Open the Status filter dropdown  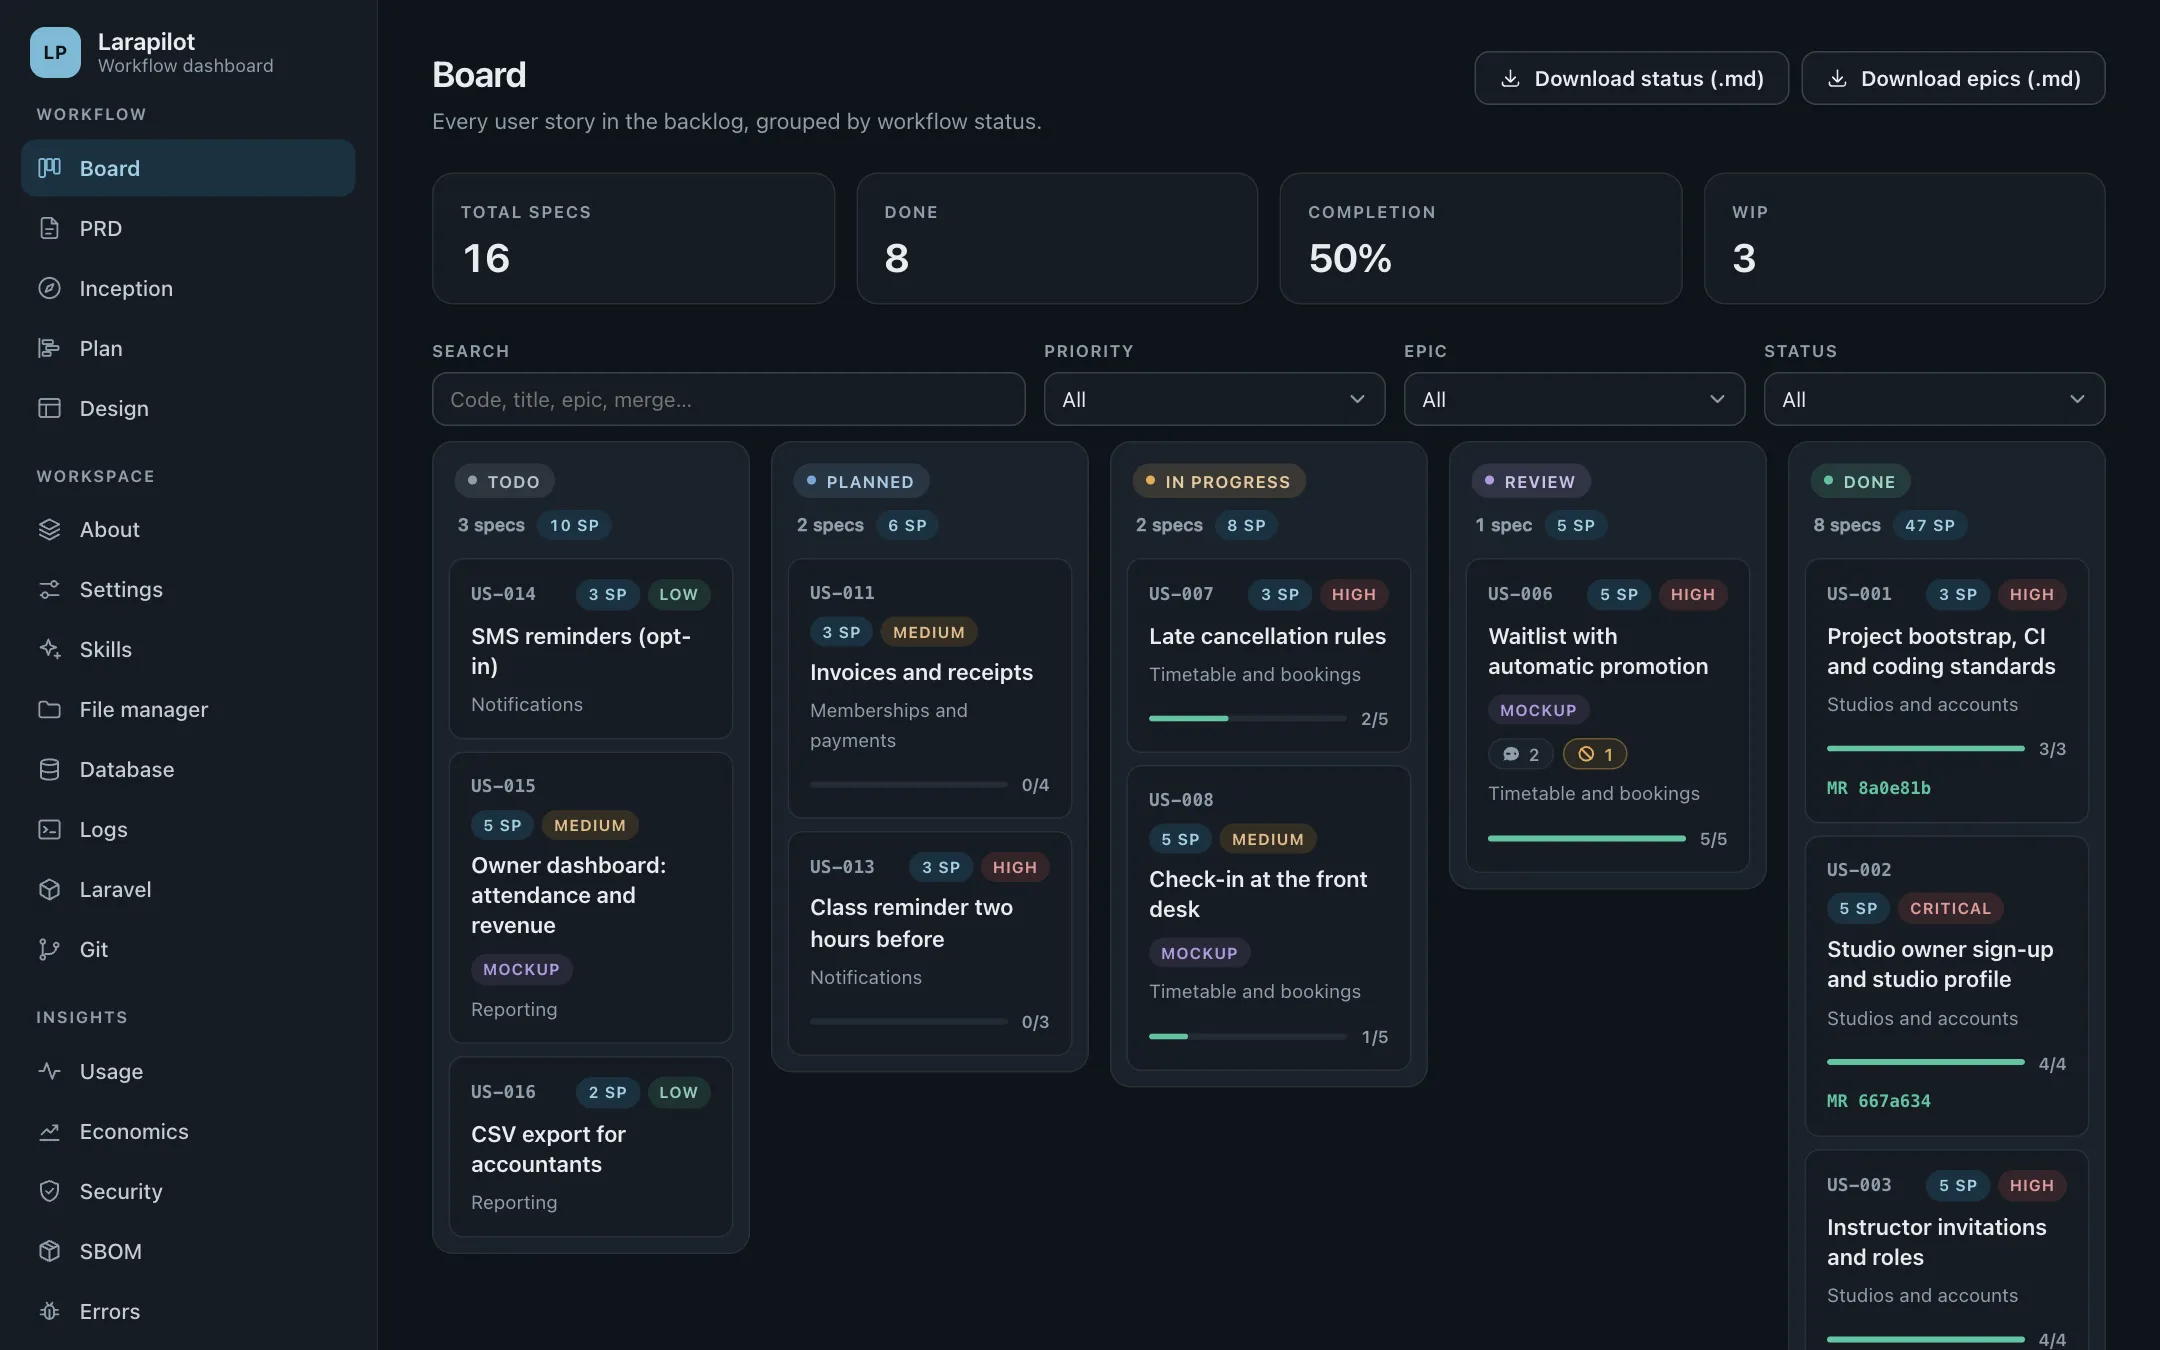[x=1934, y=399]
